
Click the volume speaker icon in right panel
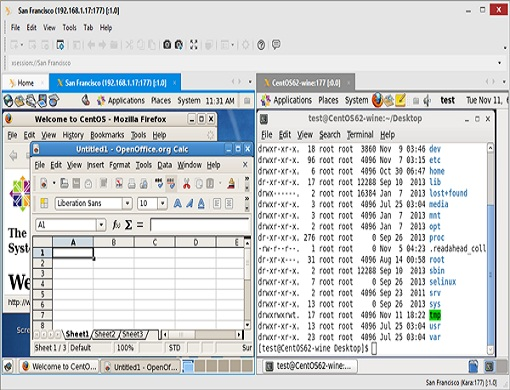click(427, 100)
